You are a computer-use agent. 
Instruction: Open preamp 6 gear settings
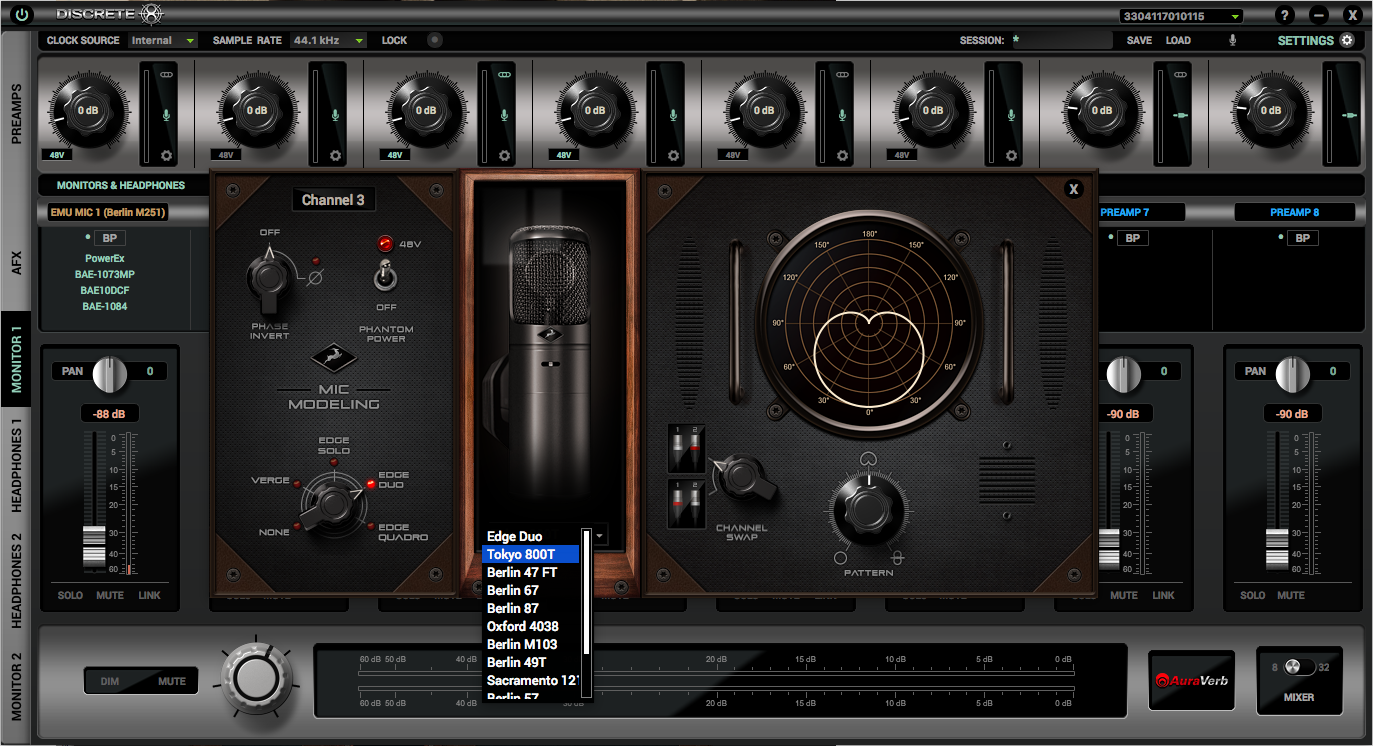coord(1011,156)
